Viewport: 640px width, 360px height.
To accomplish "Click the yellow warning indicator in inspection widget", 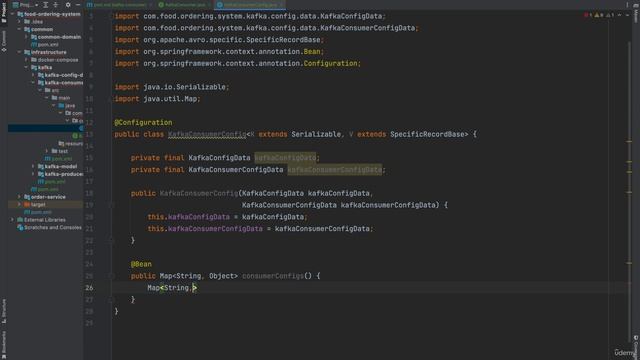I will pyautogui.click(x=599, y=15).
